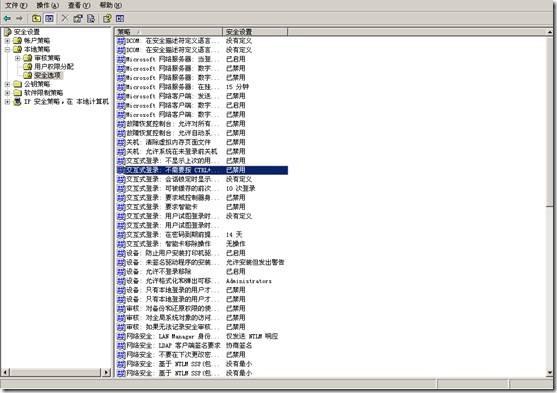Open the 文件(F) menu
This screenshot has height=393, width=557.
click(x=16, y=5)
